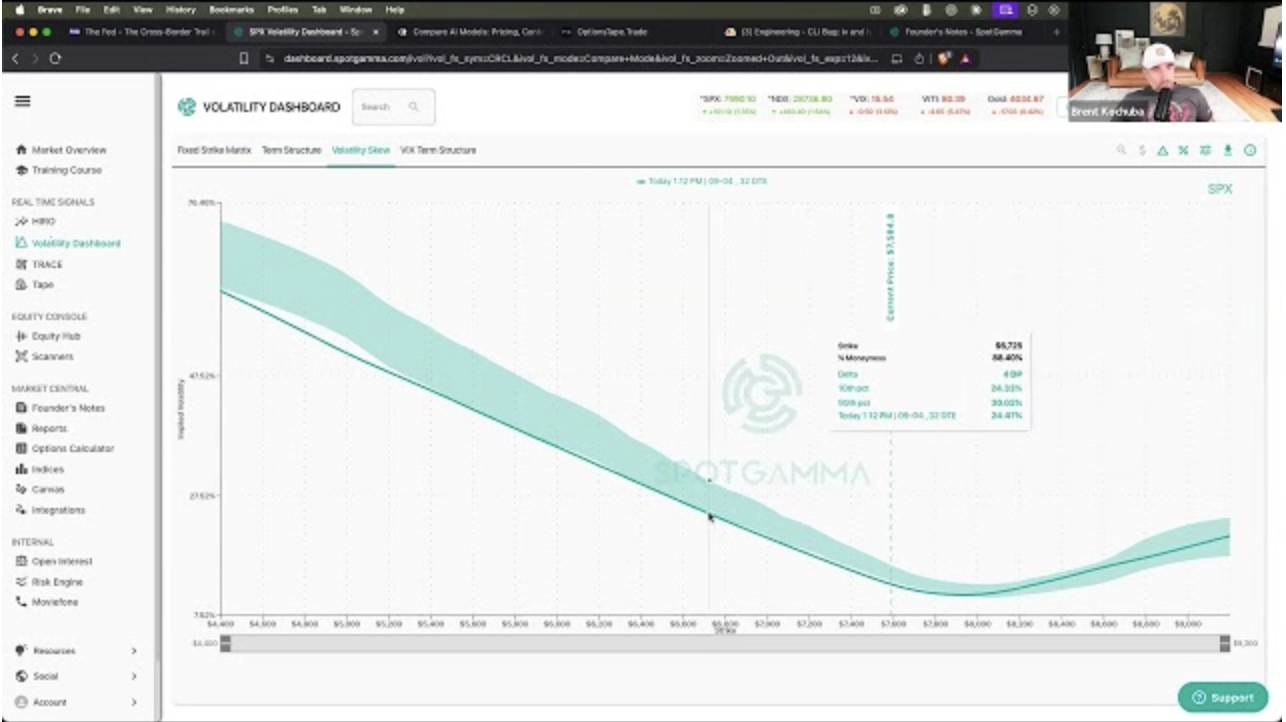Click the TRACE sidebar icon
Image resolution: width=1286 pixels, height=722 pixels.
tap(21, 264)
